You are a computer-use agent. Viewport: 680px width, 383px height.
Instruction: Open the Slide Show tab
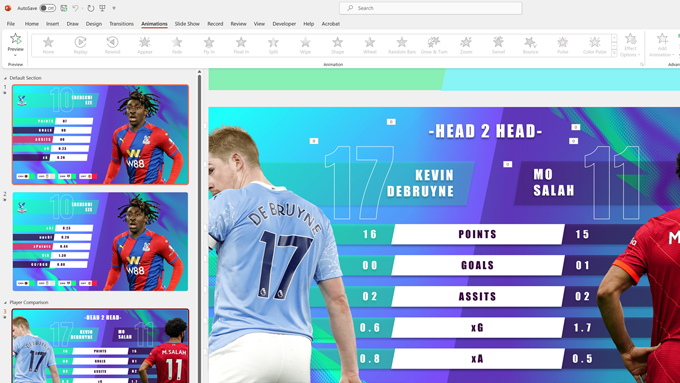pyautogui.click(x=187, y=24)
